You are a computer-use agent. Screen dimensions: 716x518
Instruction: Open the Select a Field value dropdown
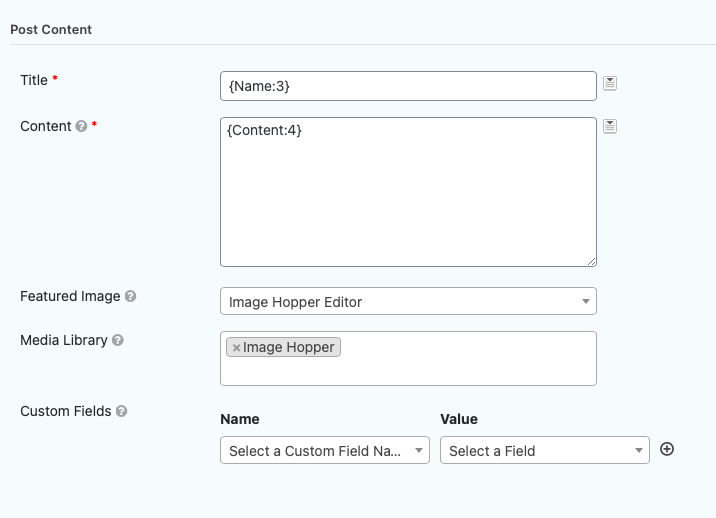[x=544, y=451]
